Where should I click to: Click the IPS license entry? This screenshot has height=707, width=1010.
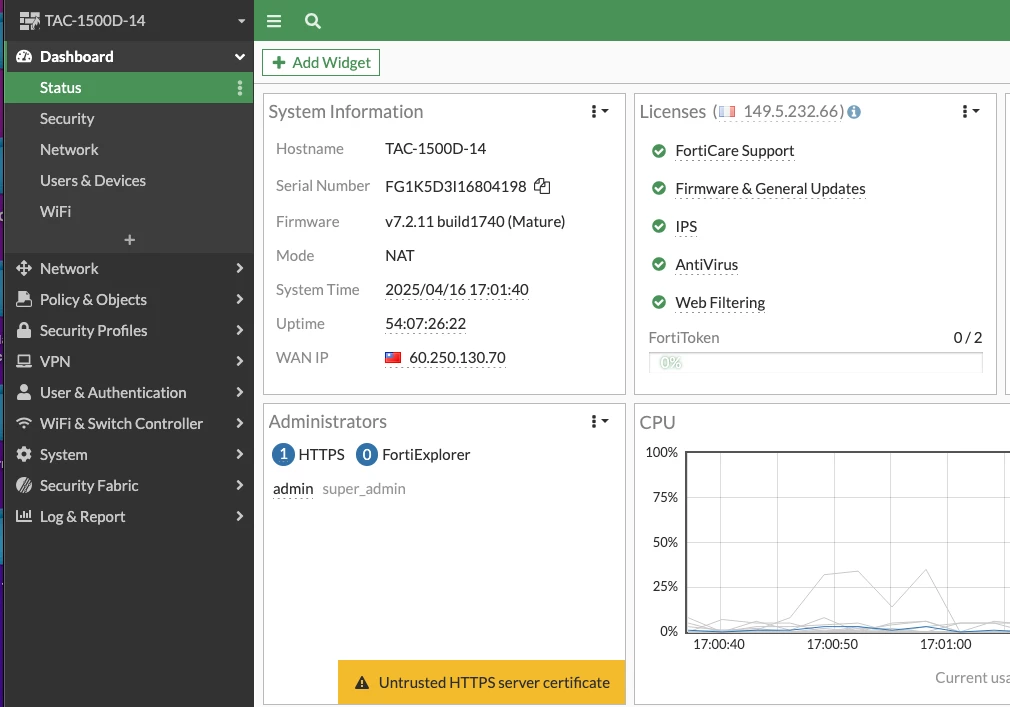pyautogui.click(x=686, y=227)
